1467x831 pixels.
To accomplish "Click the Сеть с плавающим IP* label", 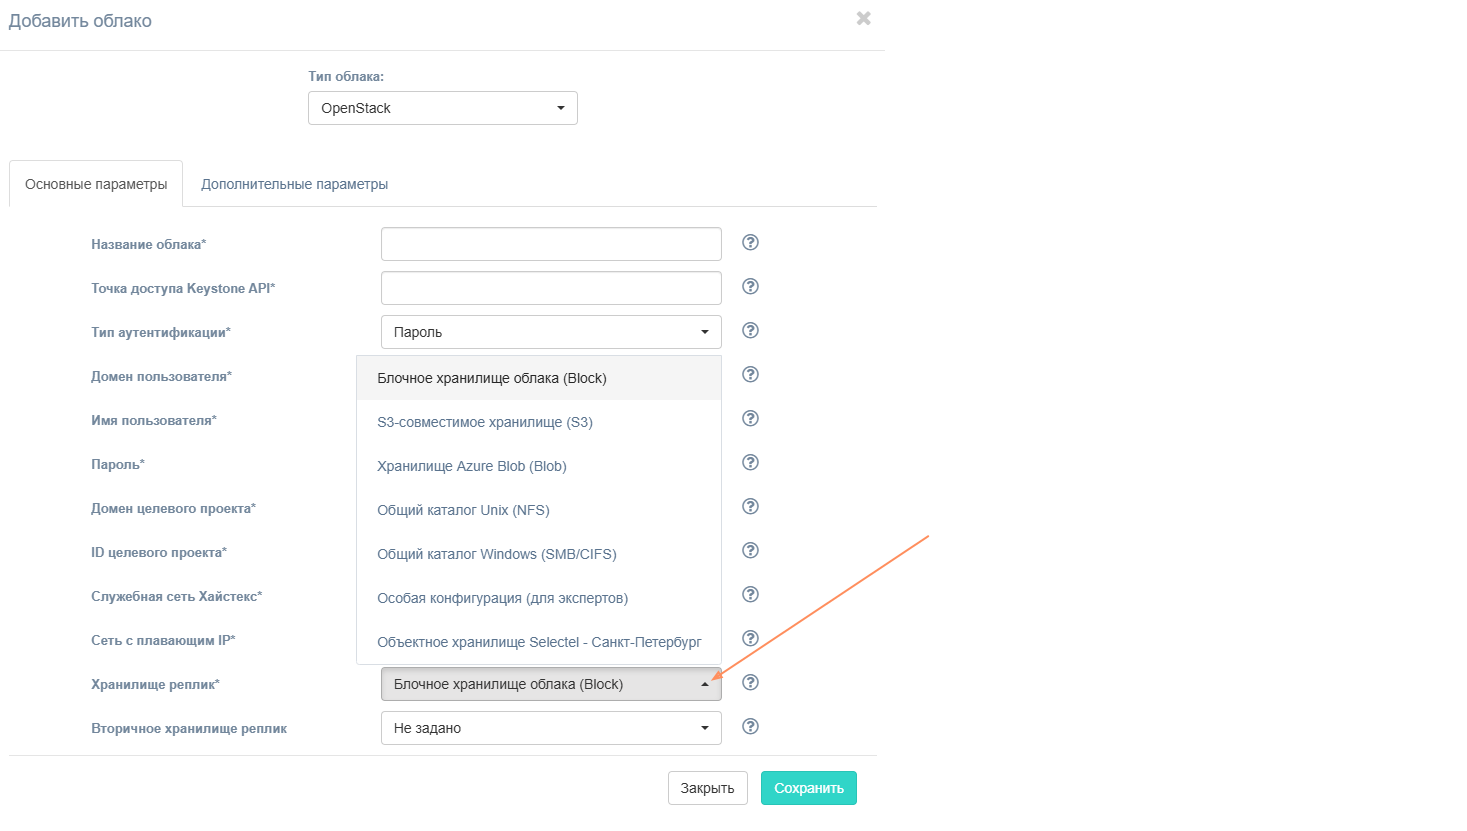I will pyautogui.click(x=163, y=640).
